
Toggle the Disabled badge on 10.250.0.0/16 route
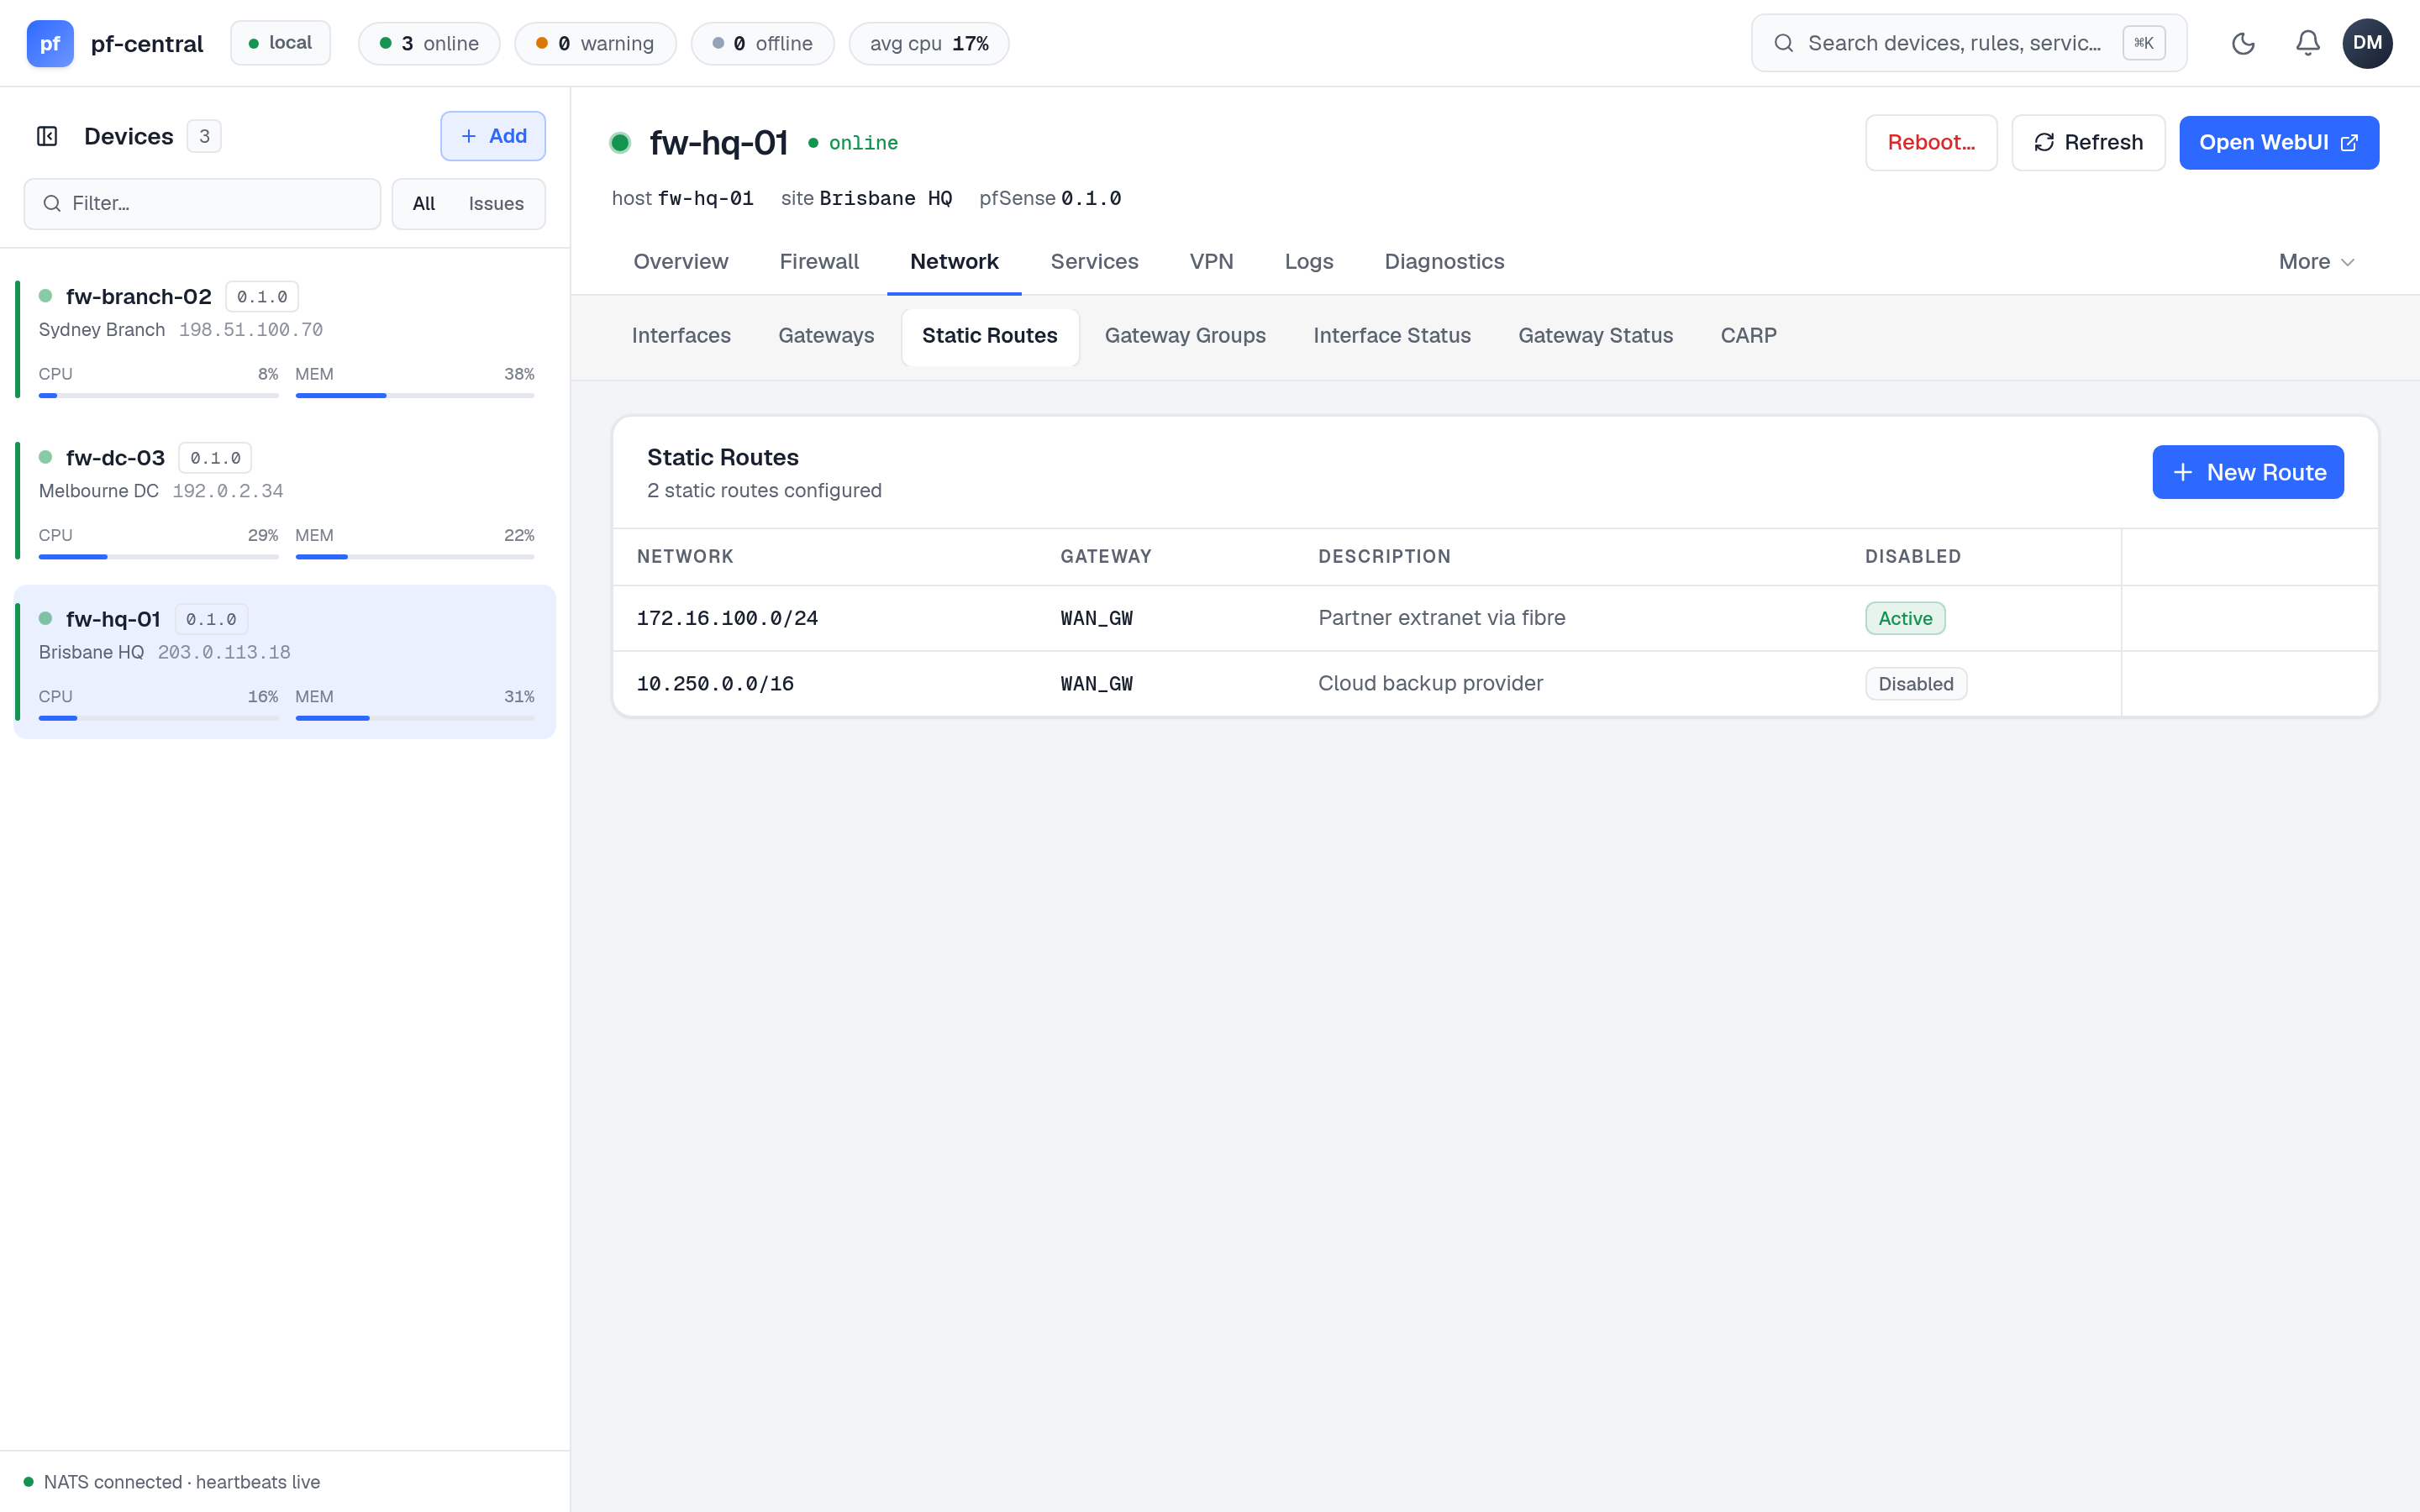point(1915,684)
